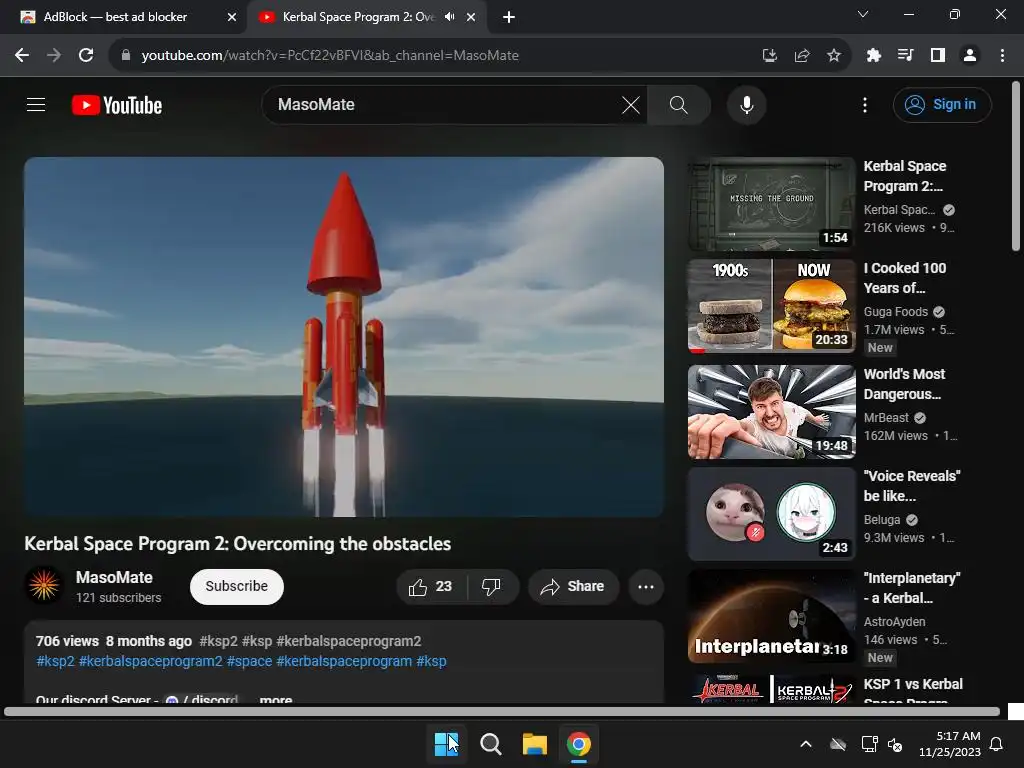
Task: Open taskbar clock showing 5:17 AM
Action: point(950,744)
